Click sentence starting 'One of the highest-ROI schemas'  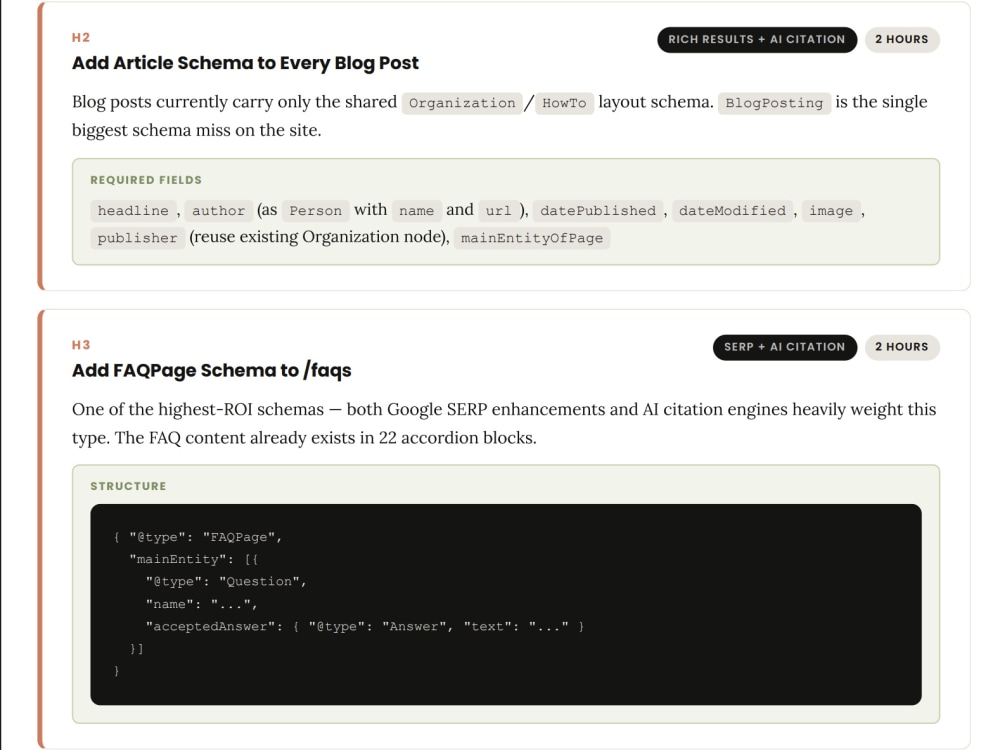coord(504,423)
